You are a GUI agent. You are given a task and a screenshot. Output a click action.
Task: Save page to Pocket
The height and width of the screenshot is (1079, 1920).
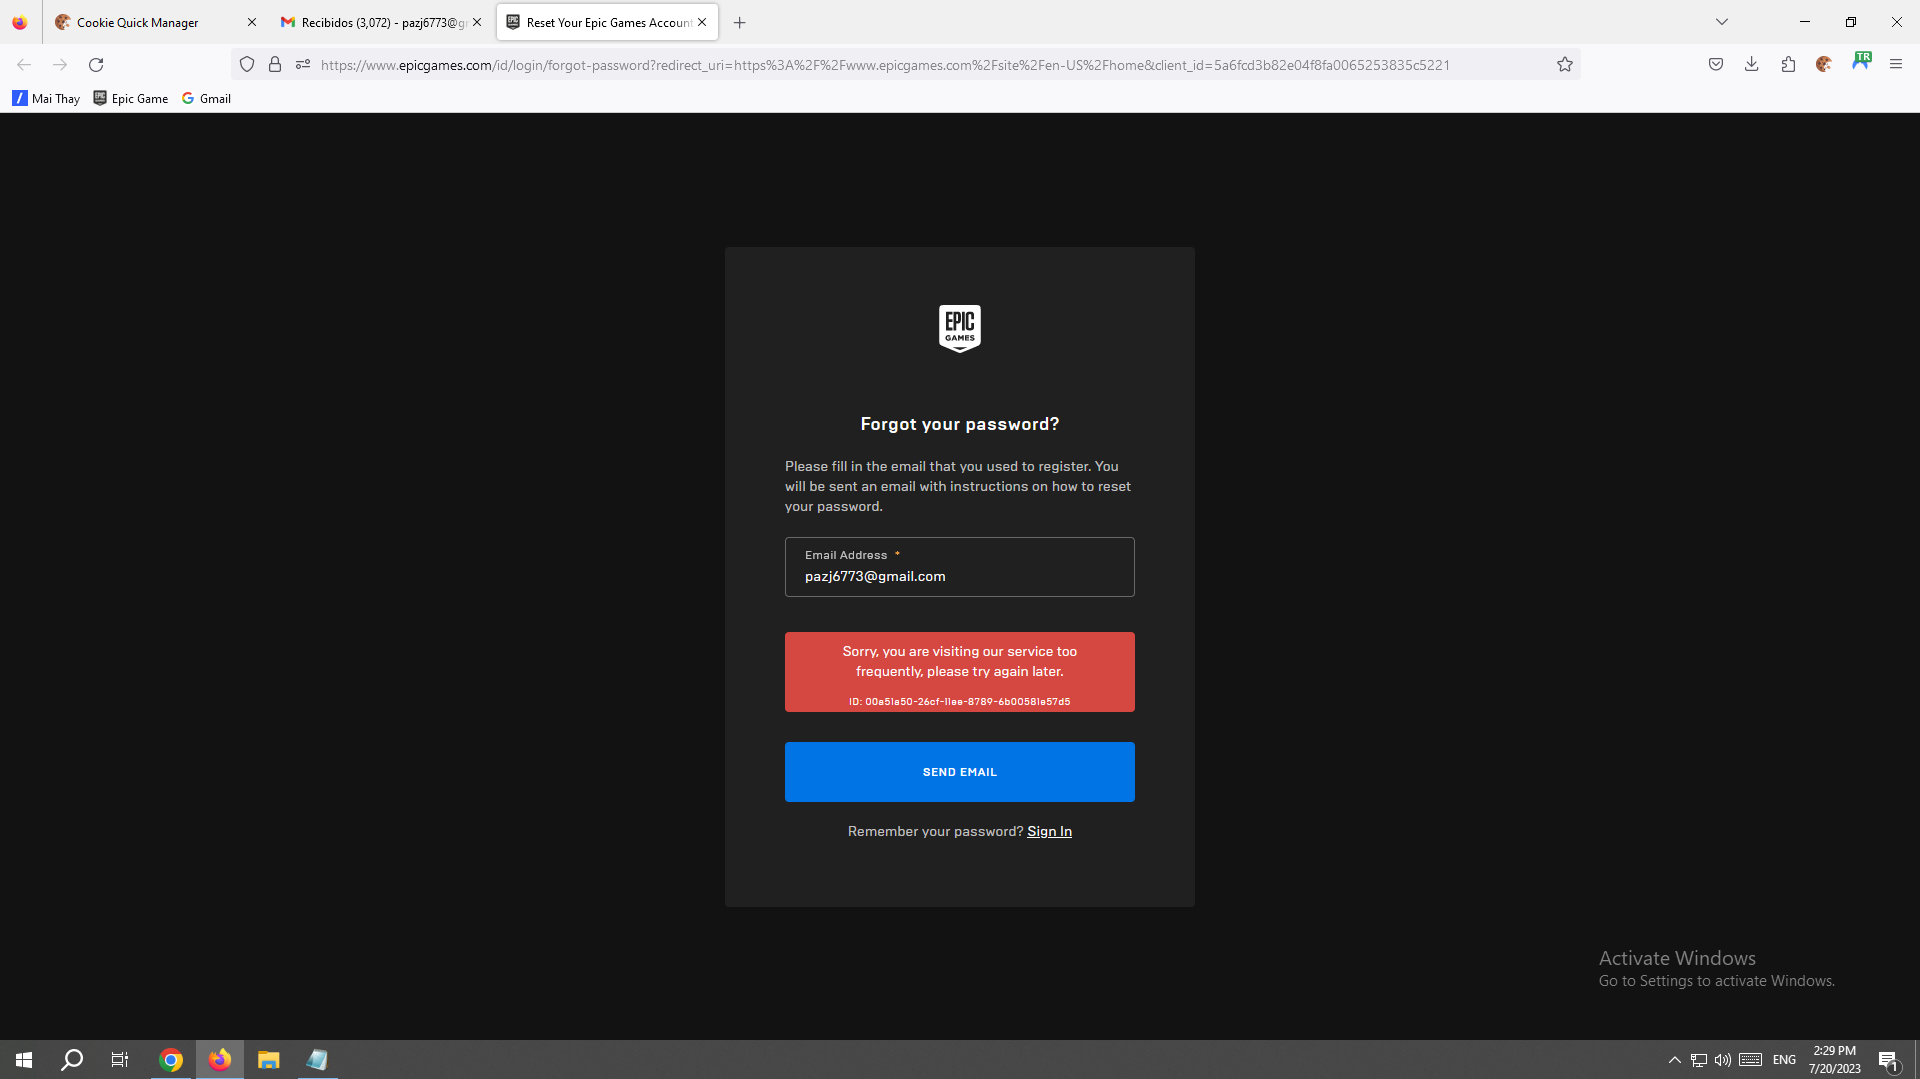pyautogui.click(x=1716, y=65)
